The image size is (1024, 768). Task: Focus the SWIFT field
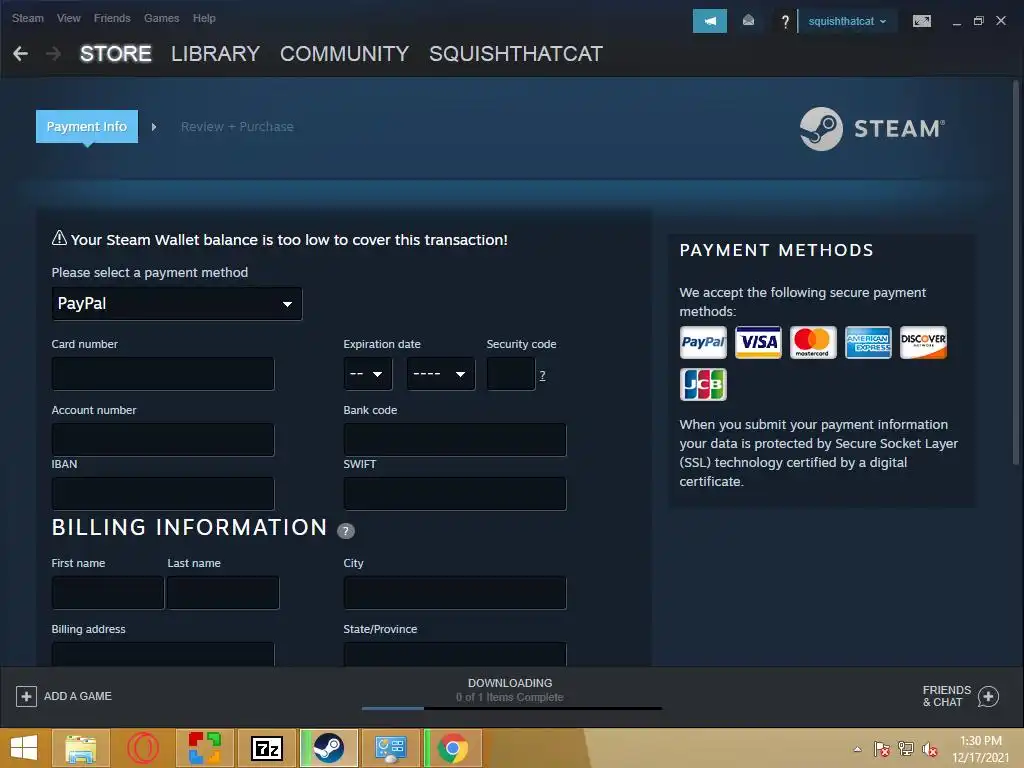(455, 493)
